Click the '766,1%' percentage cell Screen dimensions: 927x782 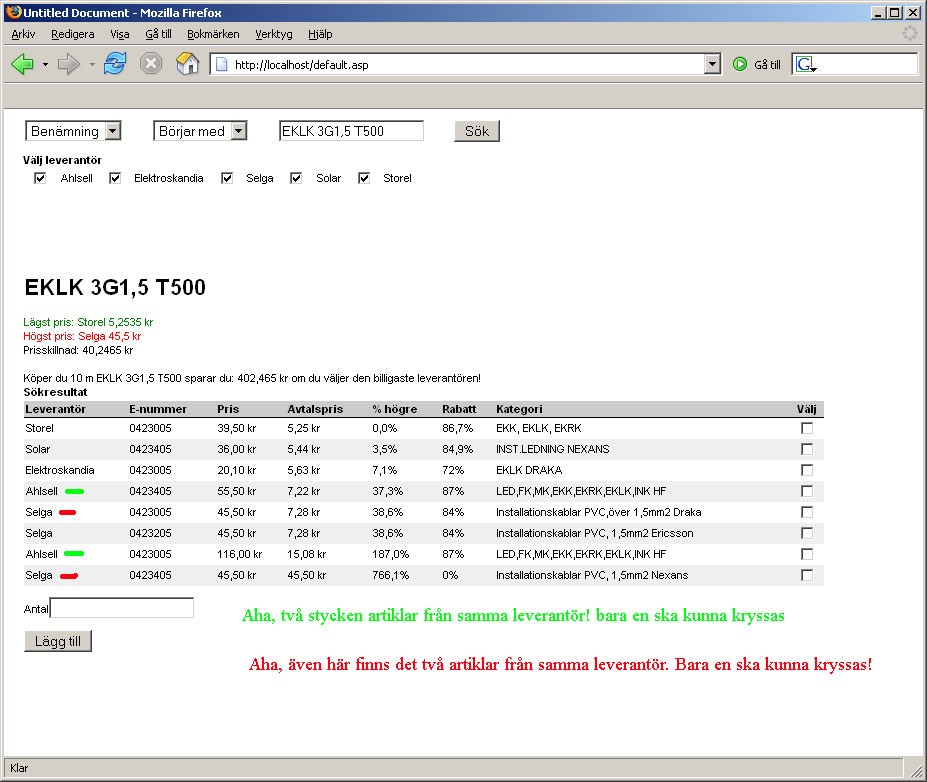click(x=391, y=575)
